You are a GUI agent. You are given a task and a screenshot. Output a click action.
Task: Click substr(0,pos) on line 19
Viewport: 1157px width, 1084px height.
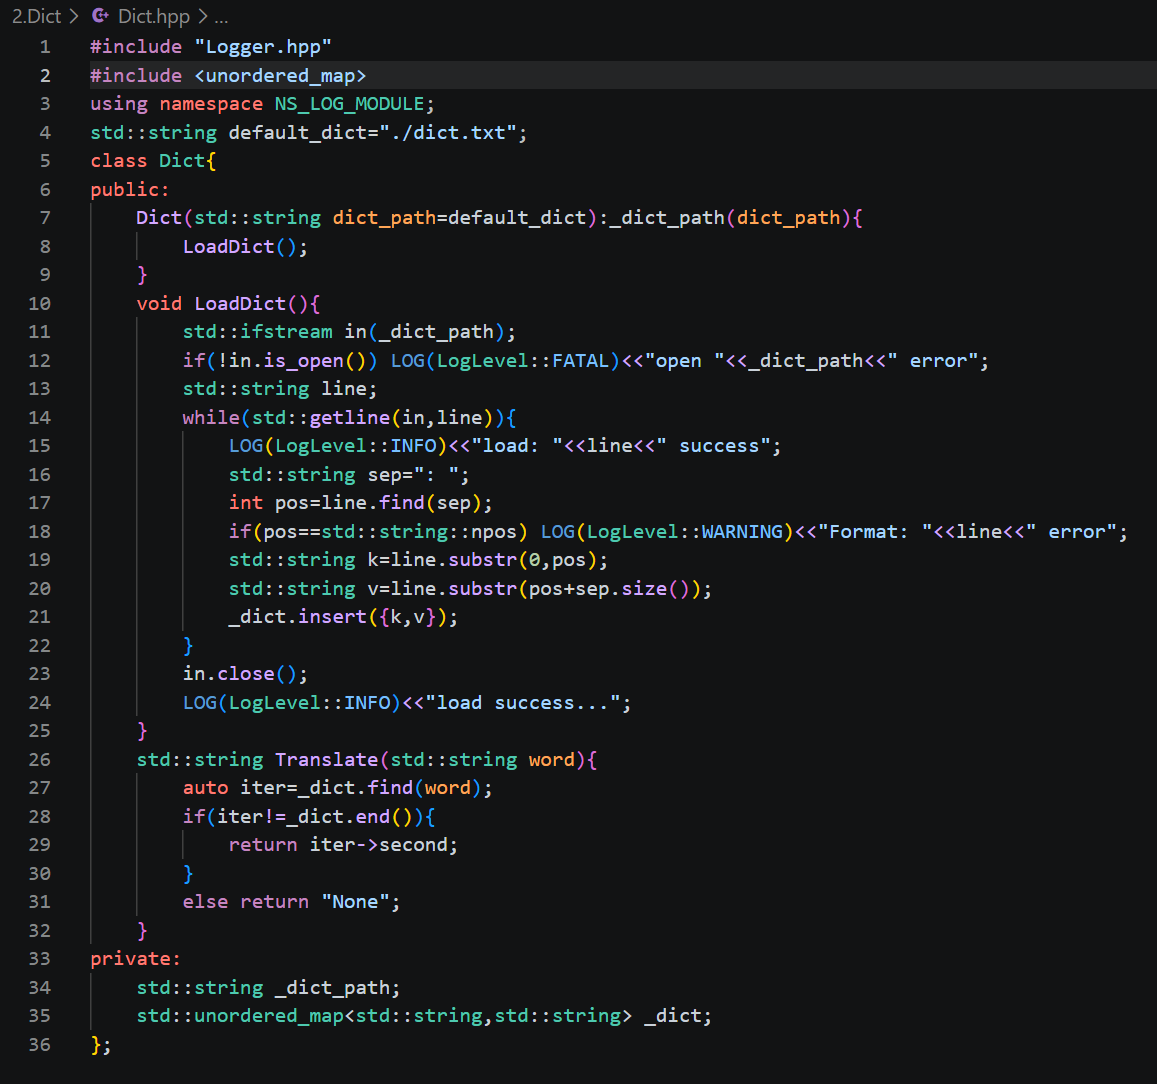pos(522,560)
